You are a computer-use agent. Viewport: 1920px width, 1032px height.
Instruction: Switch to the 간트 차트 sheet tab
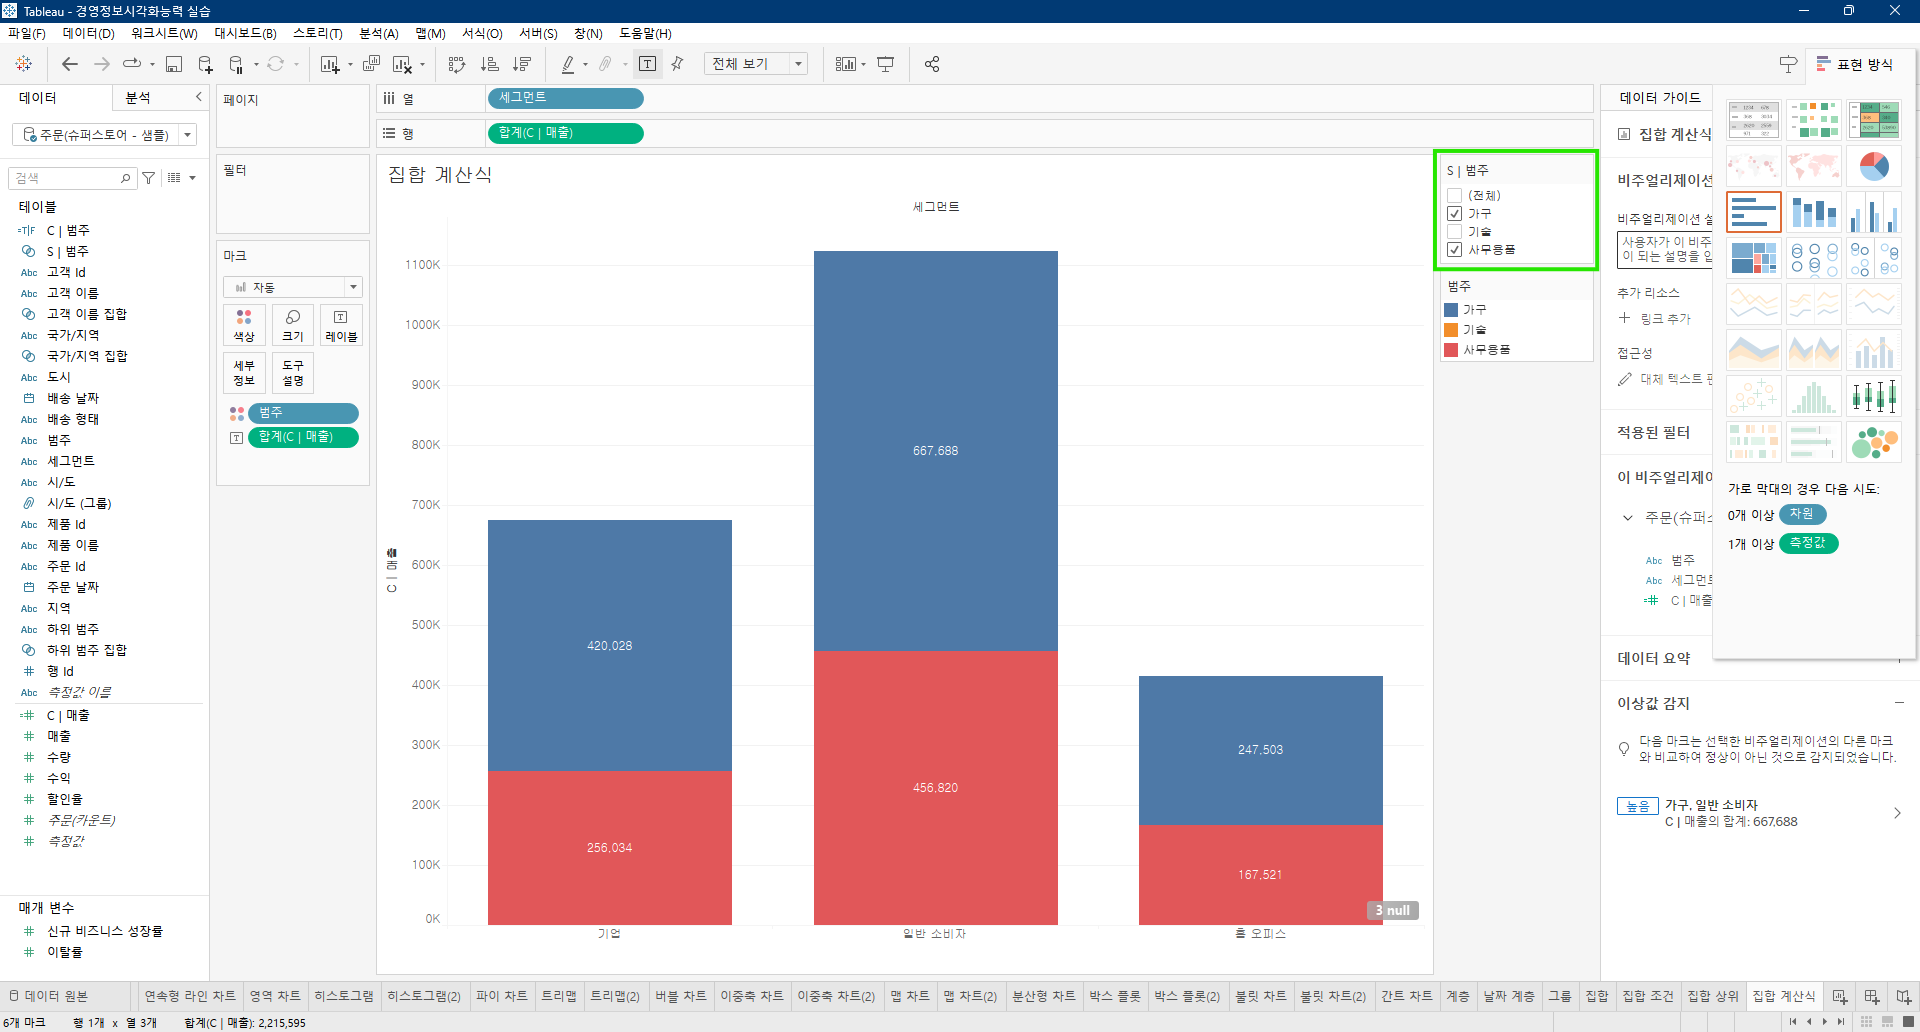pos(1407,996)
